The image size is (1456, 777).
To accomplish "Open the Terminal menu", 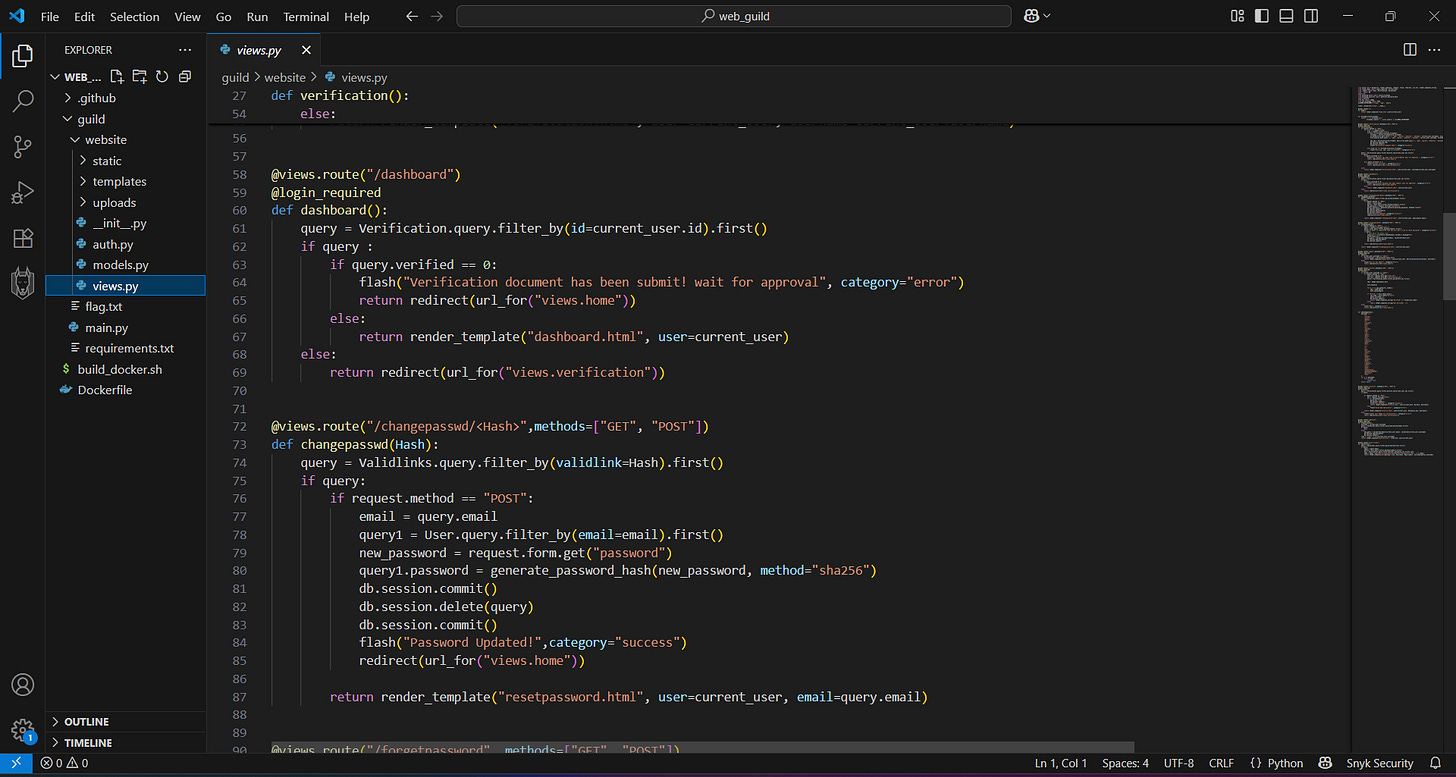I will 305,17.
